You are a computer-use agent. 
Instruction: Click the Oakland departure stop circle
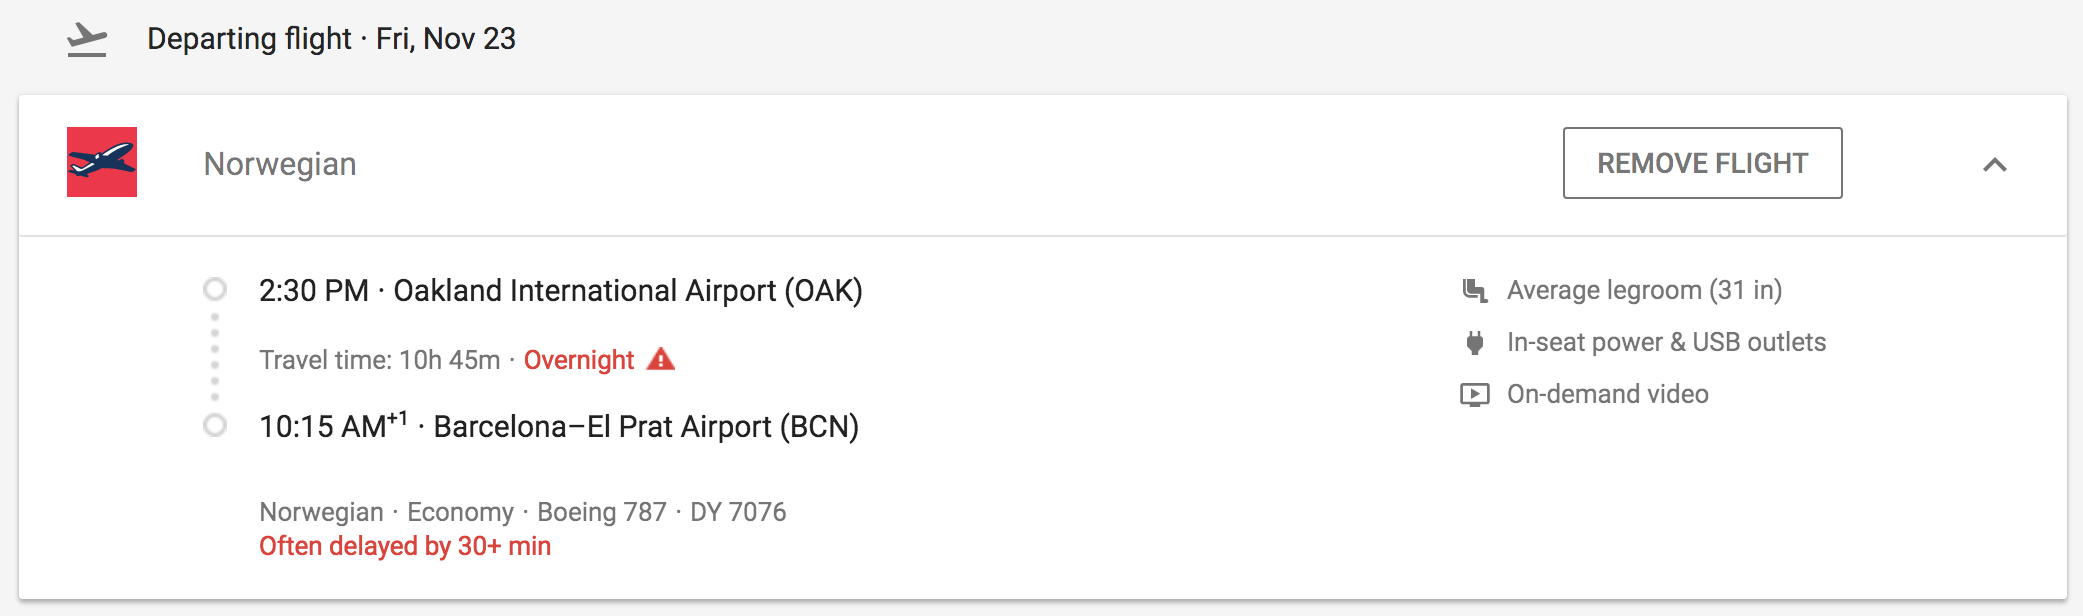tap(215, 290)
